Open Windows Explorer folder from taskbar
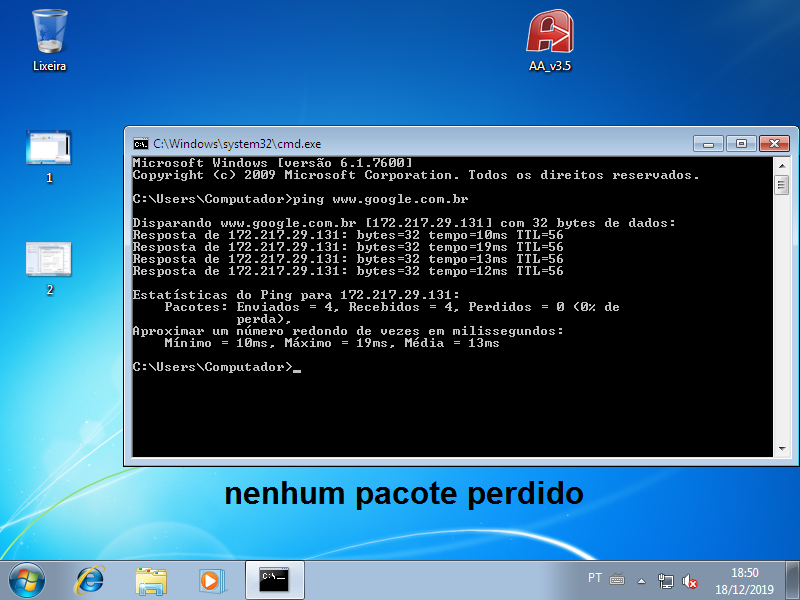This screenshot has height=600, width=800. point(151,581)
